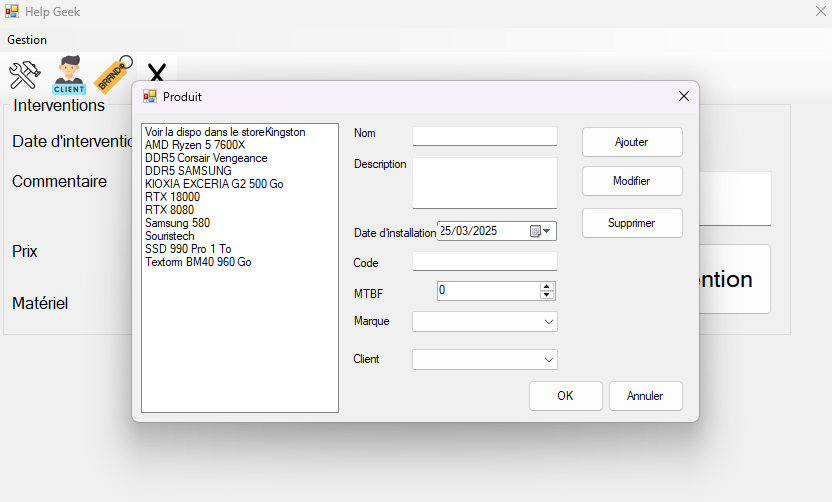
Task: Open the Gestion menu
Action: tap(27, 40)
